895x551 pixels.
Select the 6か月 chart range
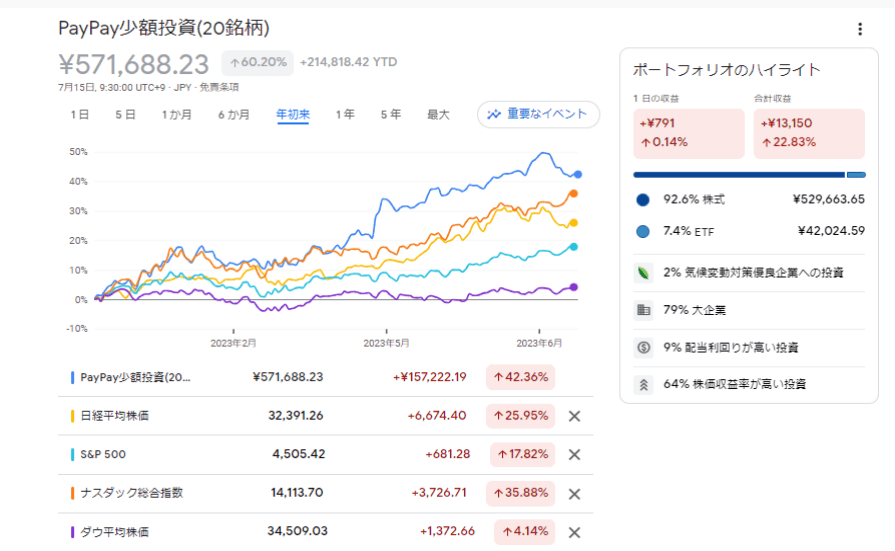pos(234,115)
